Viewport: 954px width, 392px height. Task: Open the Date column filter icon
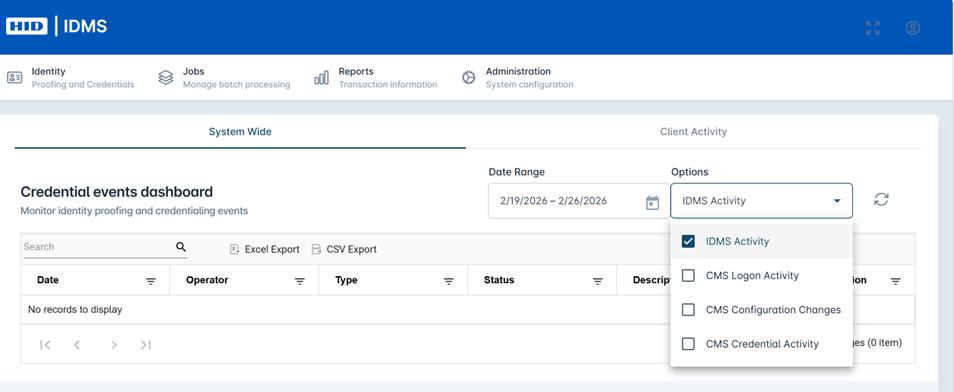(x=151, y=281)
